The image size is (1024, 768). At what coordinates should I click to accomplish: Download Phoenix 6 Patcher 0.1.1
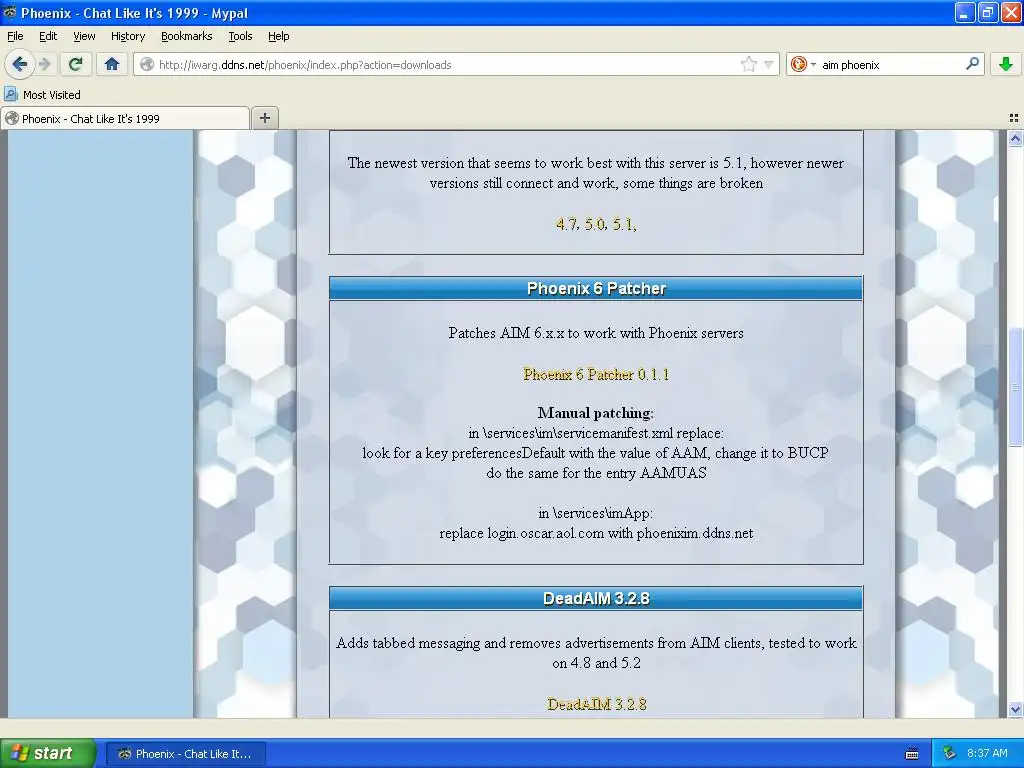pos(596,374)
